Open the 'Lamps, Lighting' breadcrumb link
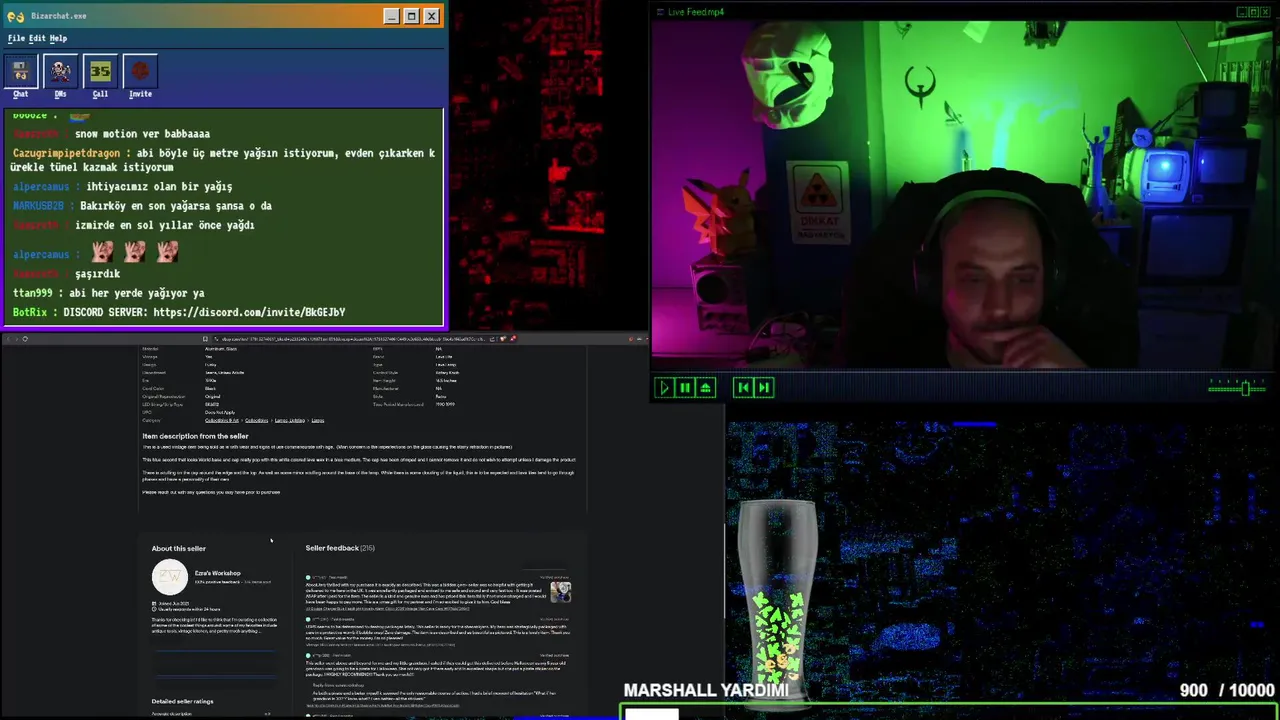 (x=290, y=420)
